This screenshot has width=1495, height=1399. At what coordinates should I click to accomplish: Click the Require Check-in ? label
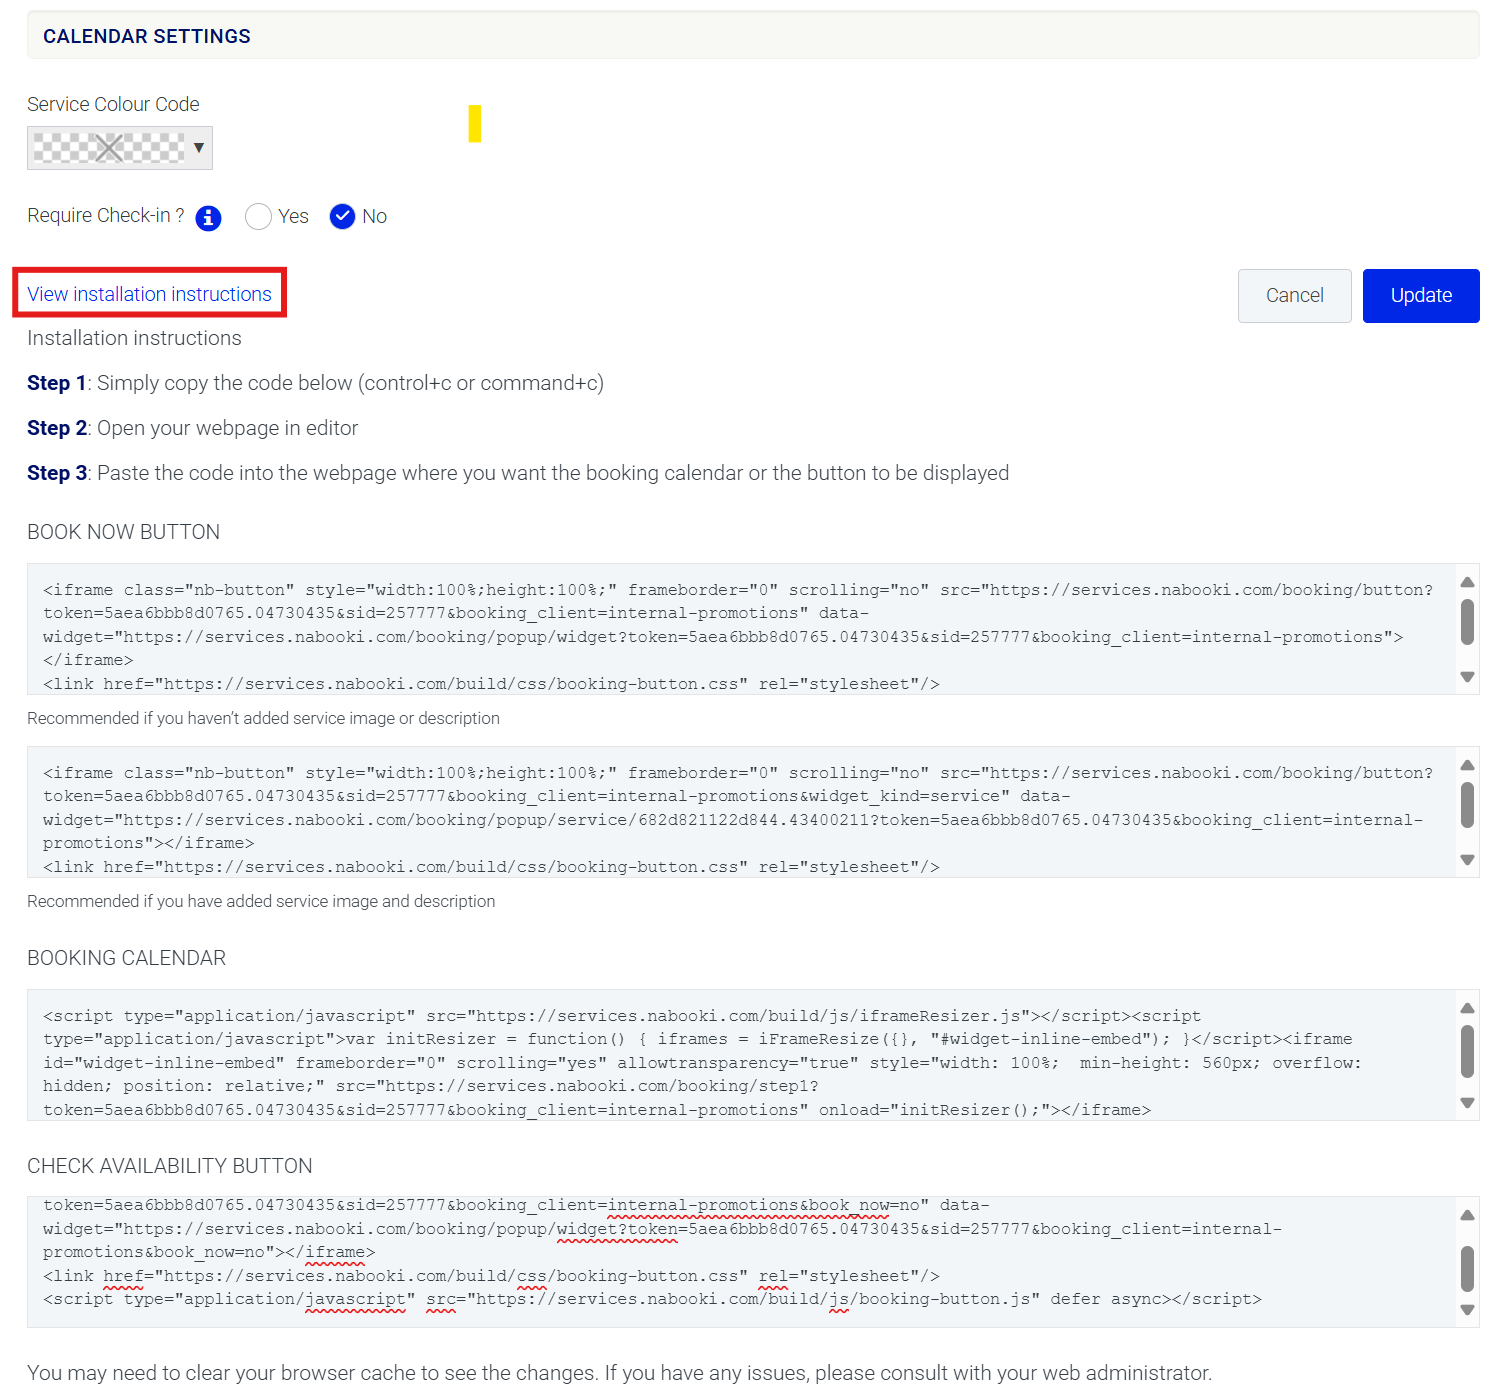coord(105,216)
